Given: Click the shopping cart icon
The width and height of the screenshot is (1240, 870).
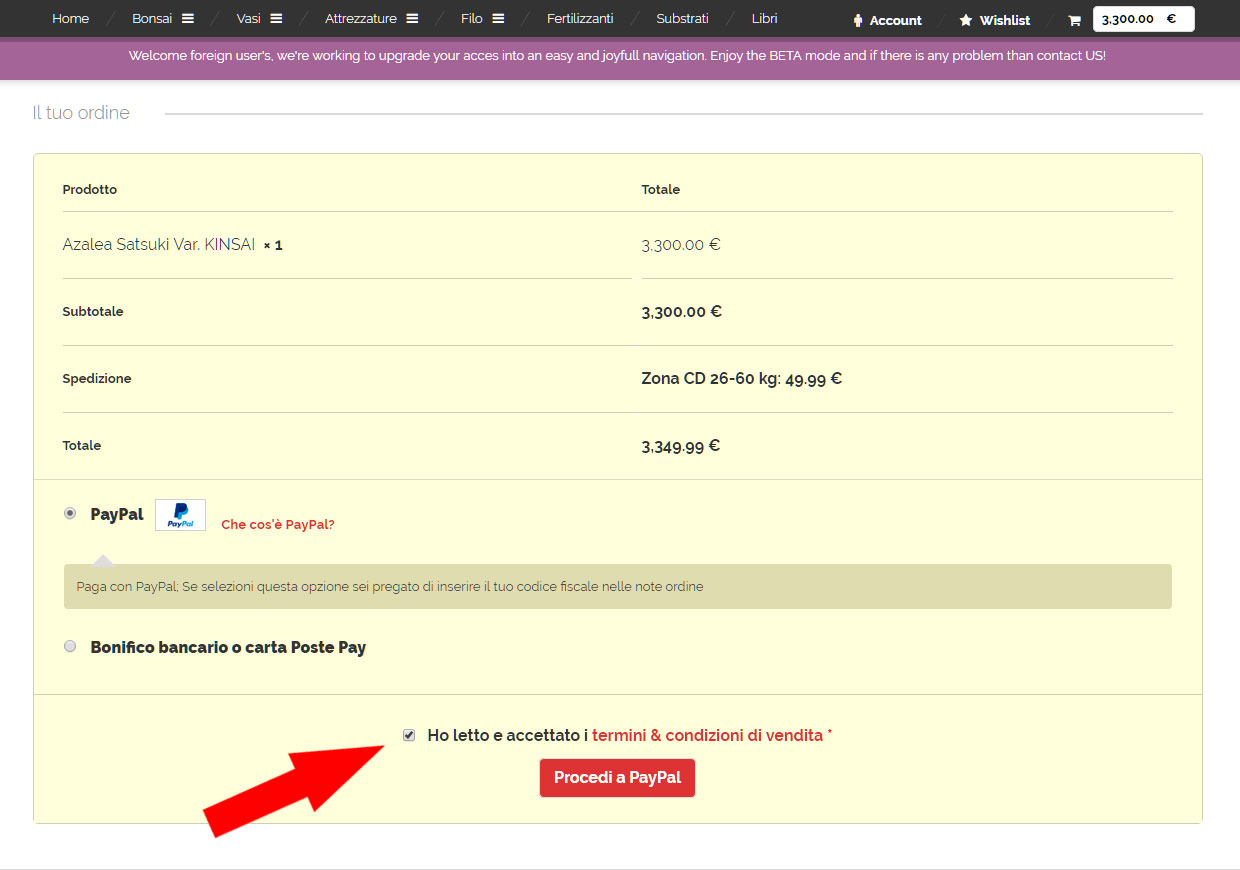Looking at the screenshot, I should tap(1075, 20).
